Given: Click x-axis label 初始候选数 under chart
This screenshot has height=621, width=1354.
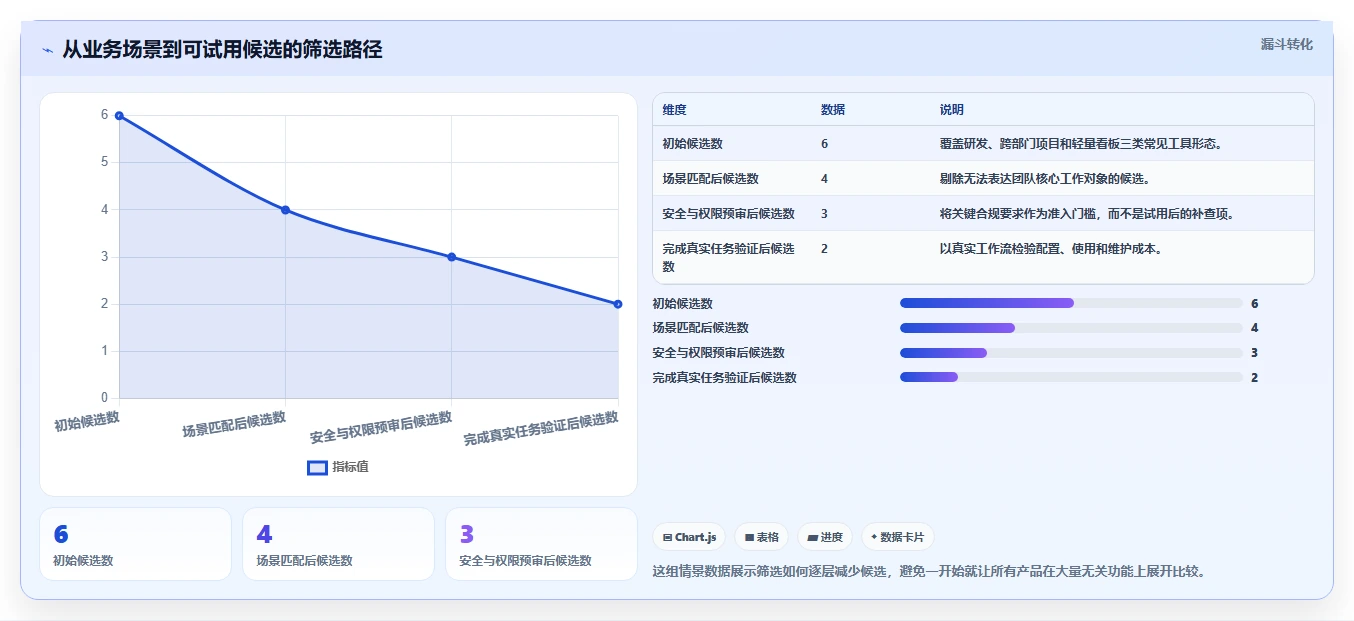Looking at the screenshot, I should coord(87,421).
